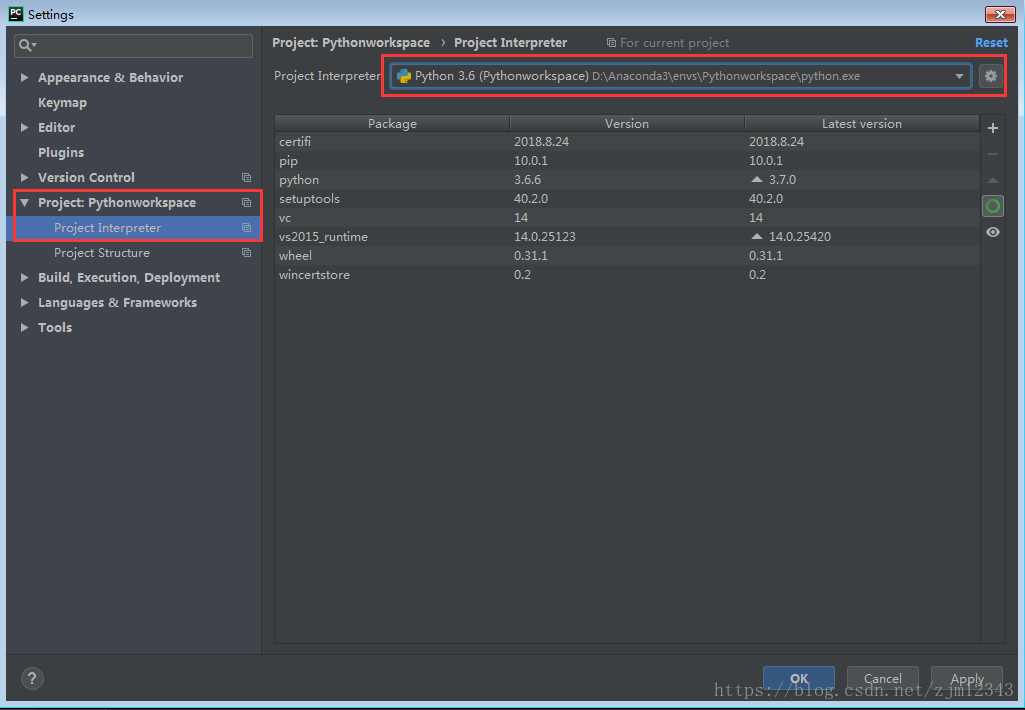Select the wheel package row
Screen dimensions: 1025x710
coord(627,255)
